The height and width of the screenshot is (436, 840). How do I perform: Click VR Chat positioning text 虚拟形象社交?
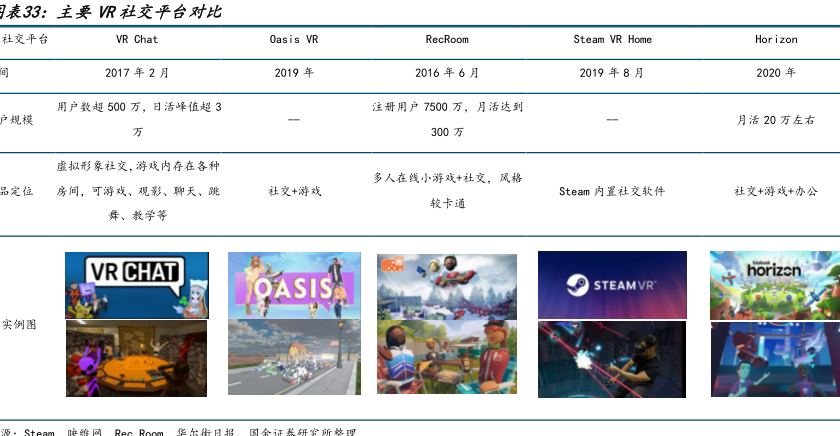click(92, 166)
